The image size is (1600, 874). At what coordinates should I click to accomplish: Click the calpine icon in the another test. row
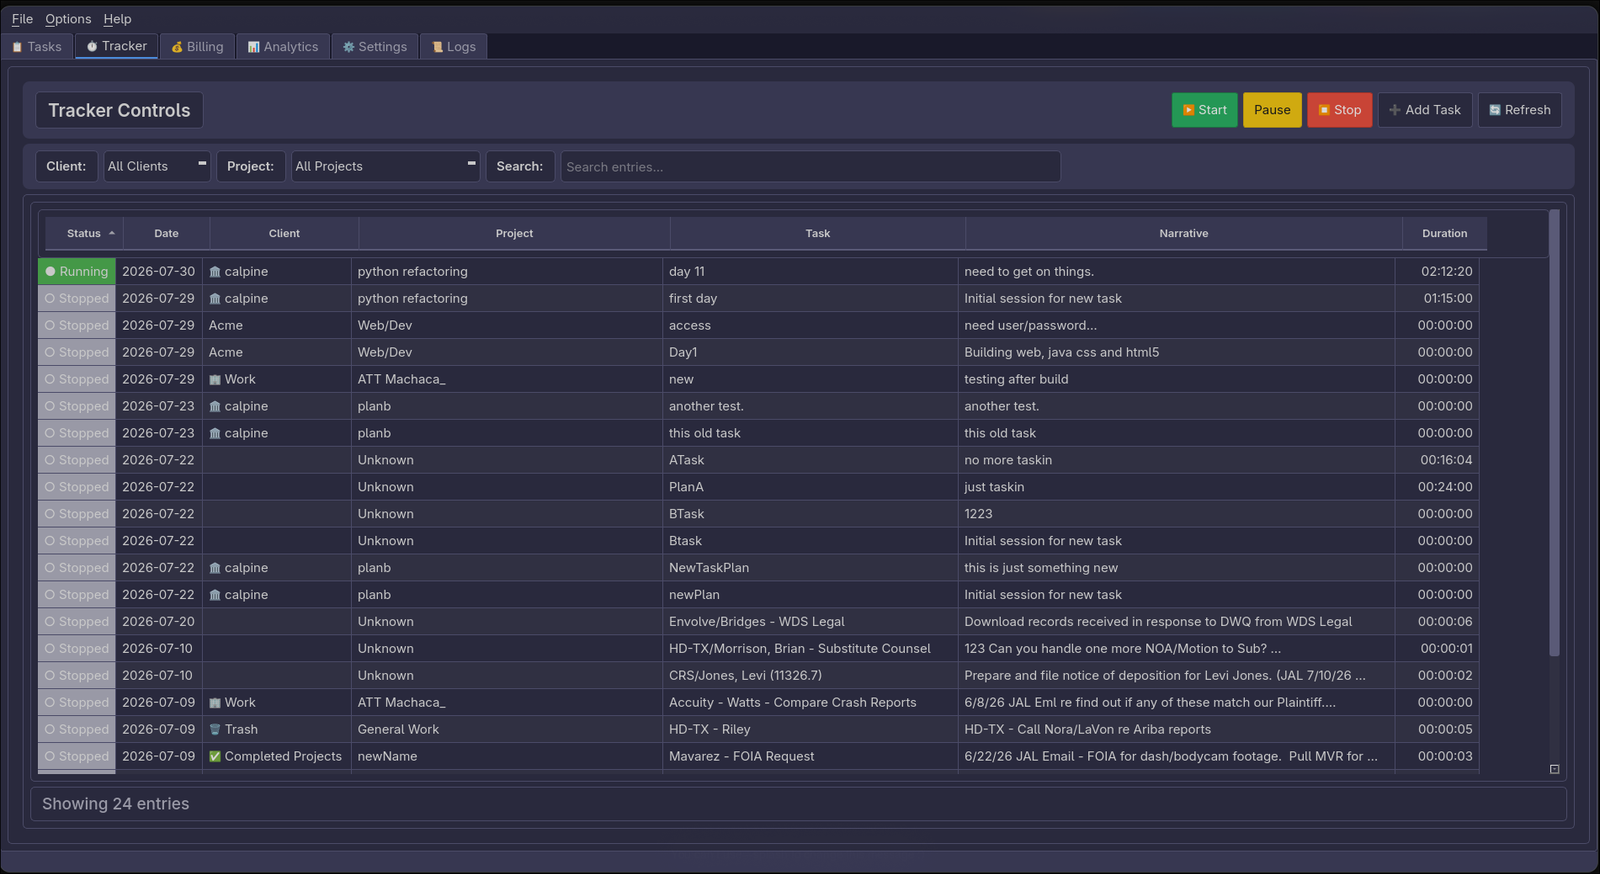214,407
